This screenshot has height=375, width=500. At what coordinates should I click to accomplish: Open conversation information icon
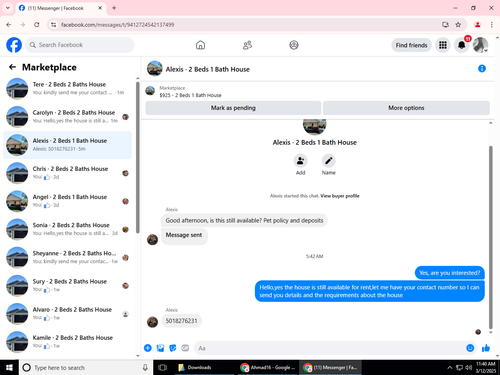tap(482, 69)
